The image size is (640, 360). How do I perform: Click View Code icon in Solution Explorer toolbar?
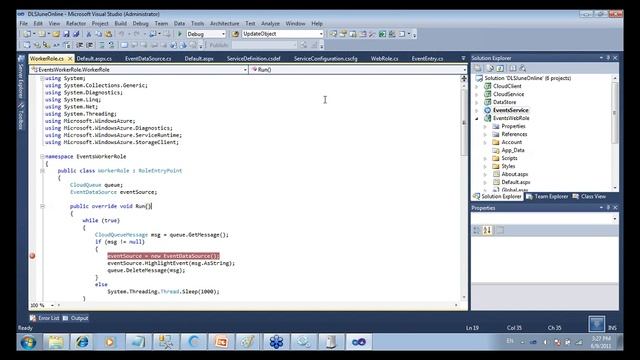tap(513, 68)
